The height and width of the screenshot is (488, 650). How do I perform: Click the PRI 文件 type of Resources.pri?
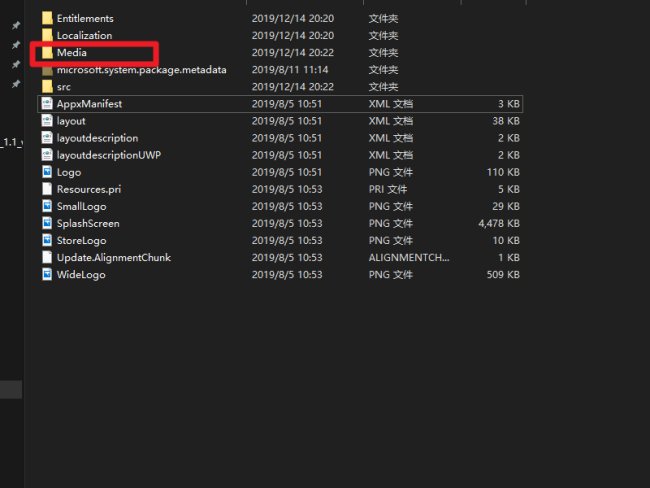pyautogui.click(x=389, y=189)
